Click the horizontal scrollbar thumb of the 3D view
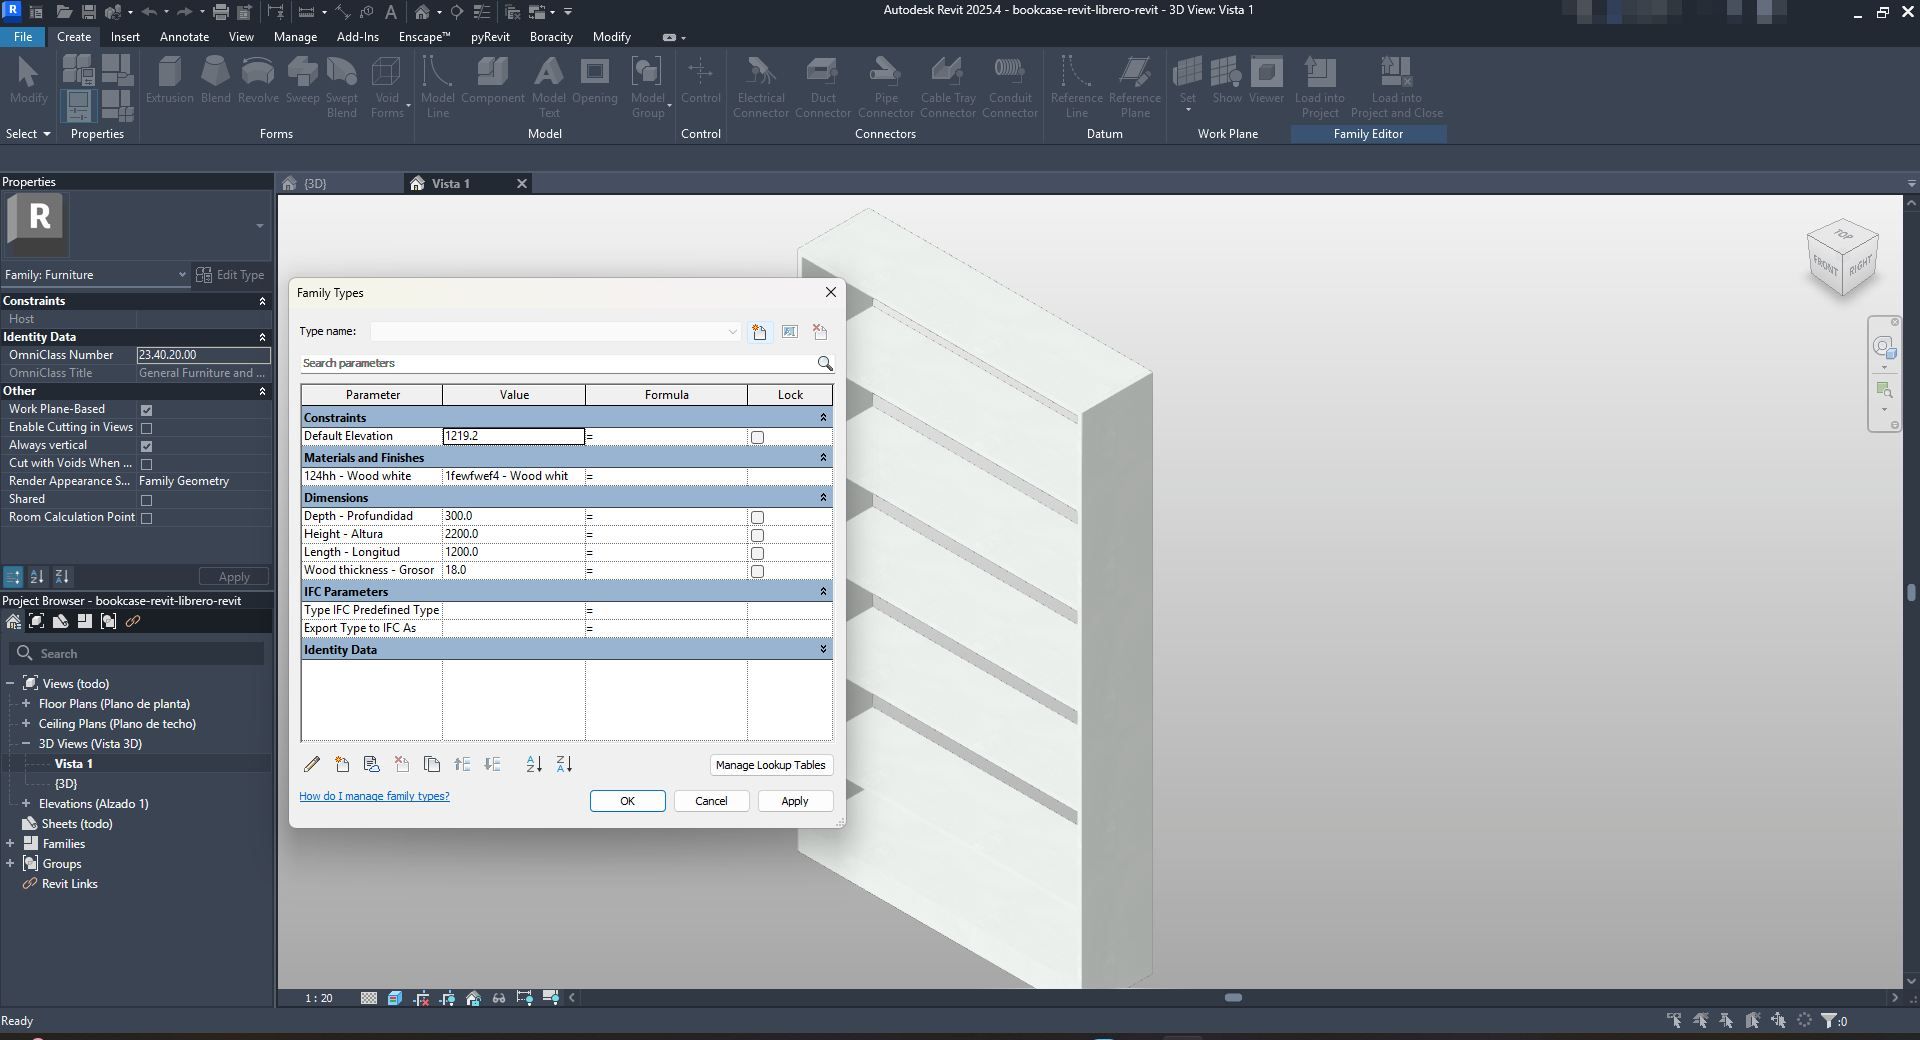This screenshot has width=1920, height=1040. tap(1233, 998)
